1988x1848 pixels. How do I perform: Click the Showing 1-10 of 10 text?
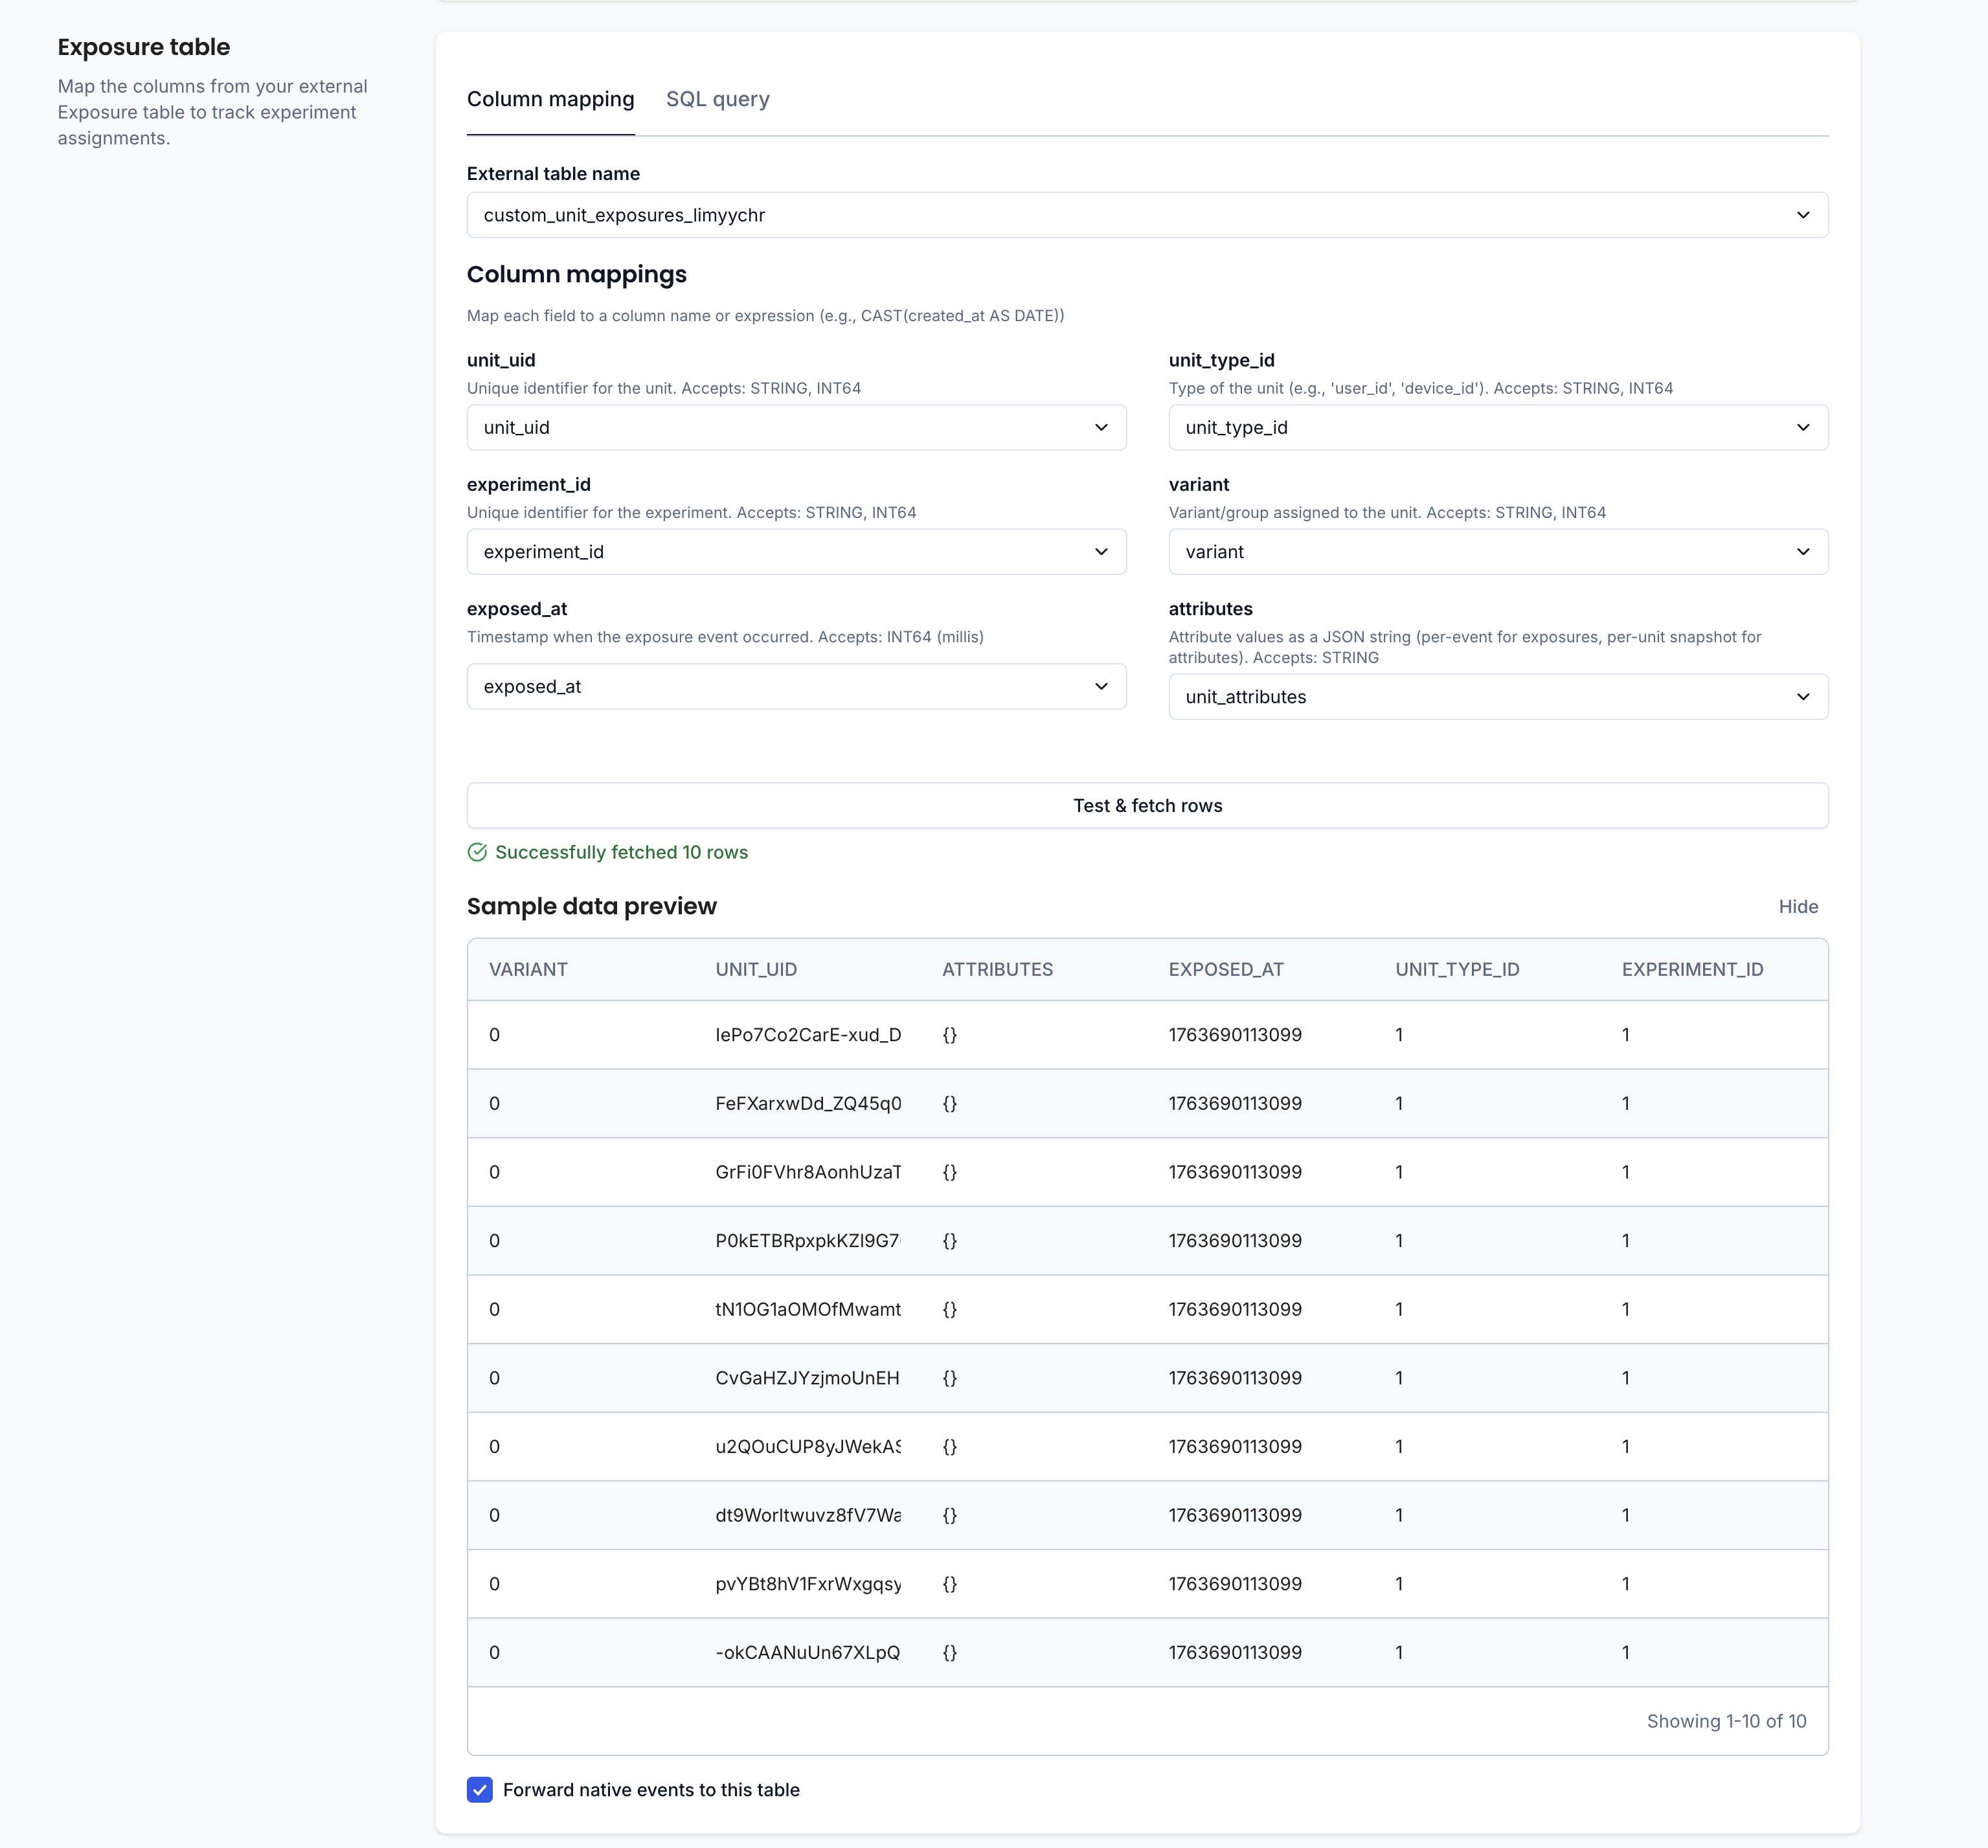pyautogui.click(x=1726, y=1721)
